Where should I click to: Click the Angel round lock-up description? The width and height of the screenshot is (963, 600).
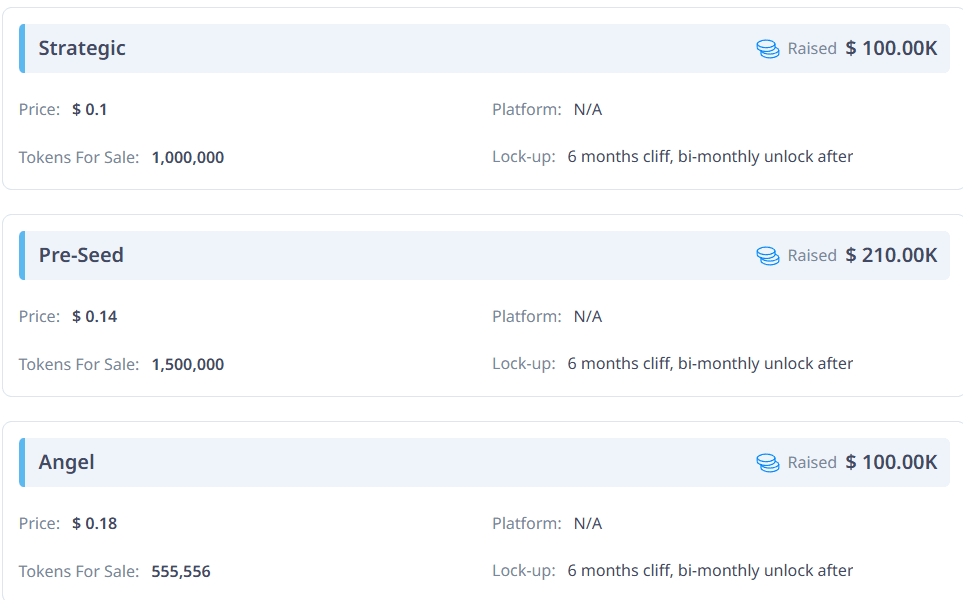[x=710, y=571]
